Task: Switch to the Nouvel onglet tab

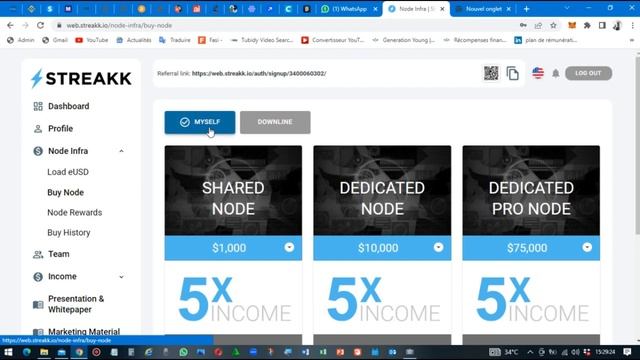Action: (483, 9)
